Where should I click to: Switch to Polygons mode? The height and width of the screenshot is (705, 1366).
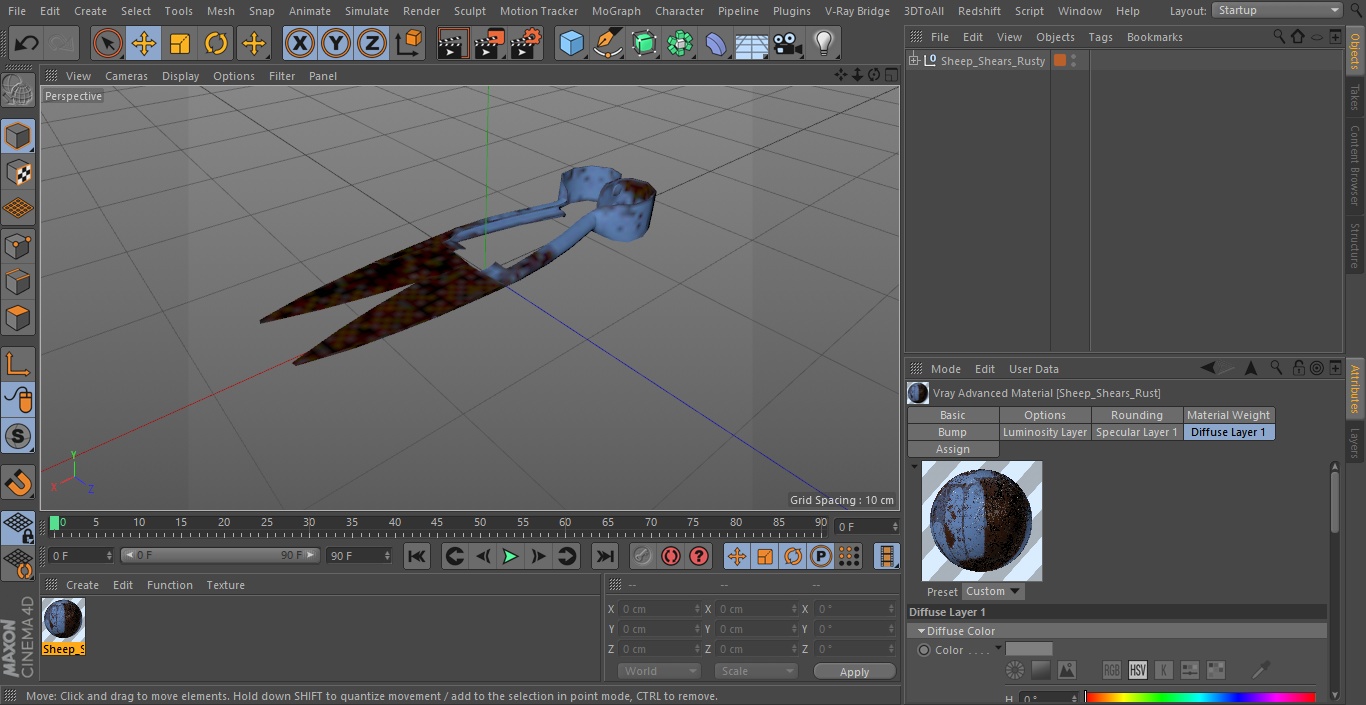coord(18,318)
